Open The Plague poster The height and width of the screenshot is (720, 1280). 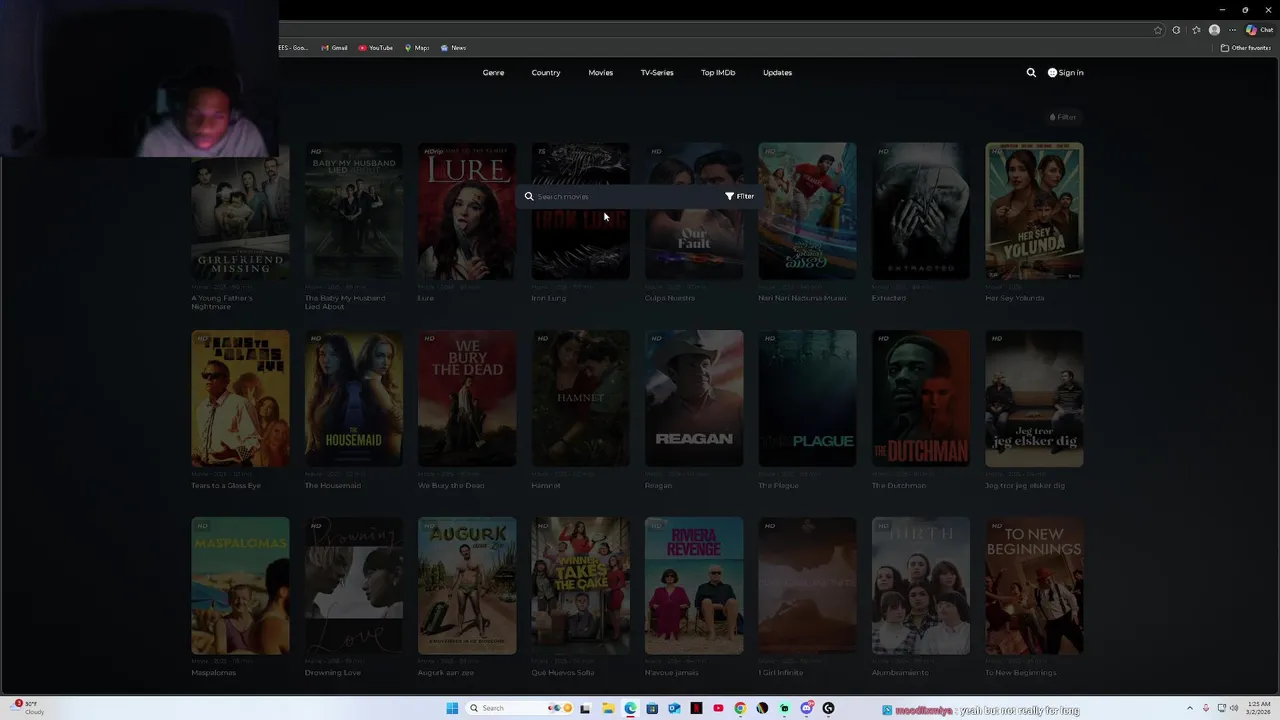(807, 398)
